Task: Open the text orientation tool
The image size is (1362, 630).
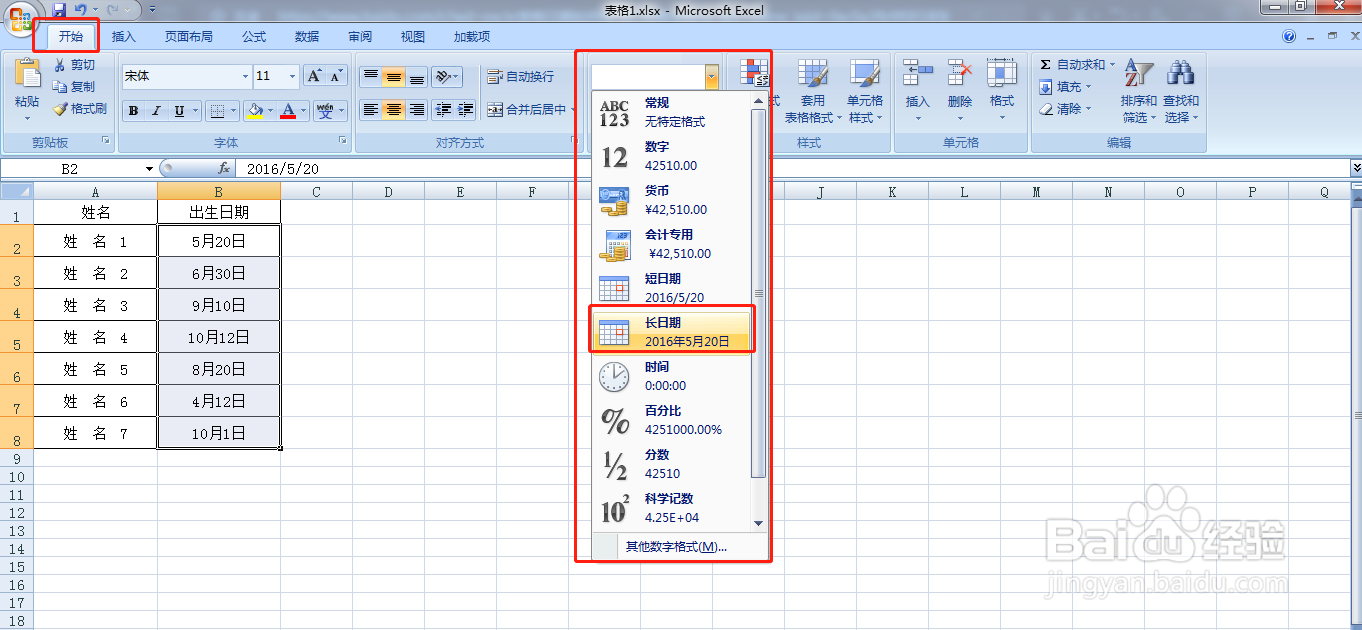Action: click(x=446, y=76)
